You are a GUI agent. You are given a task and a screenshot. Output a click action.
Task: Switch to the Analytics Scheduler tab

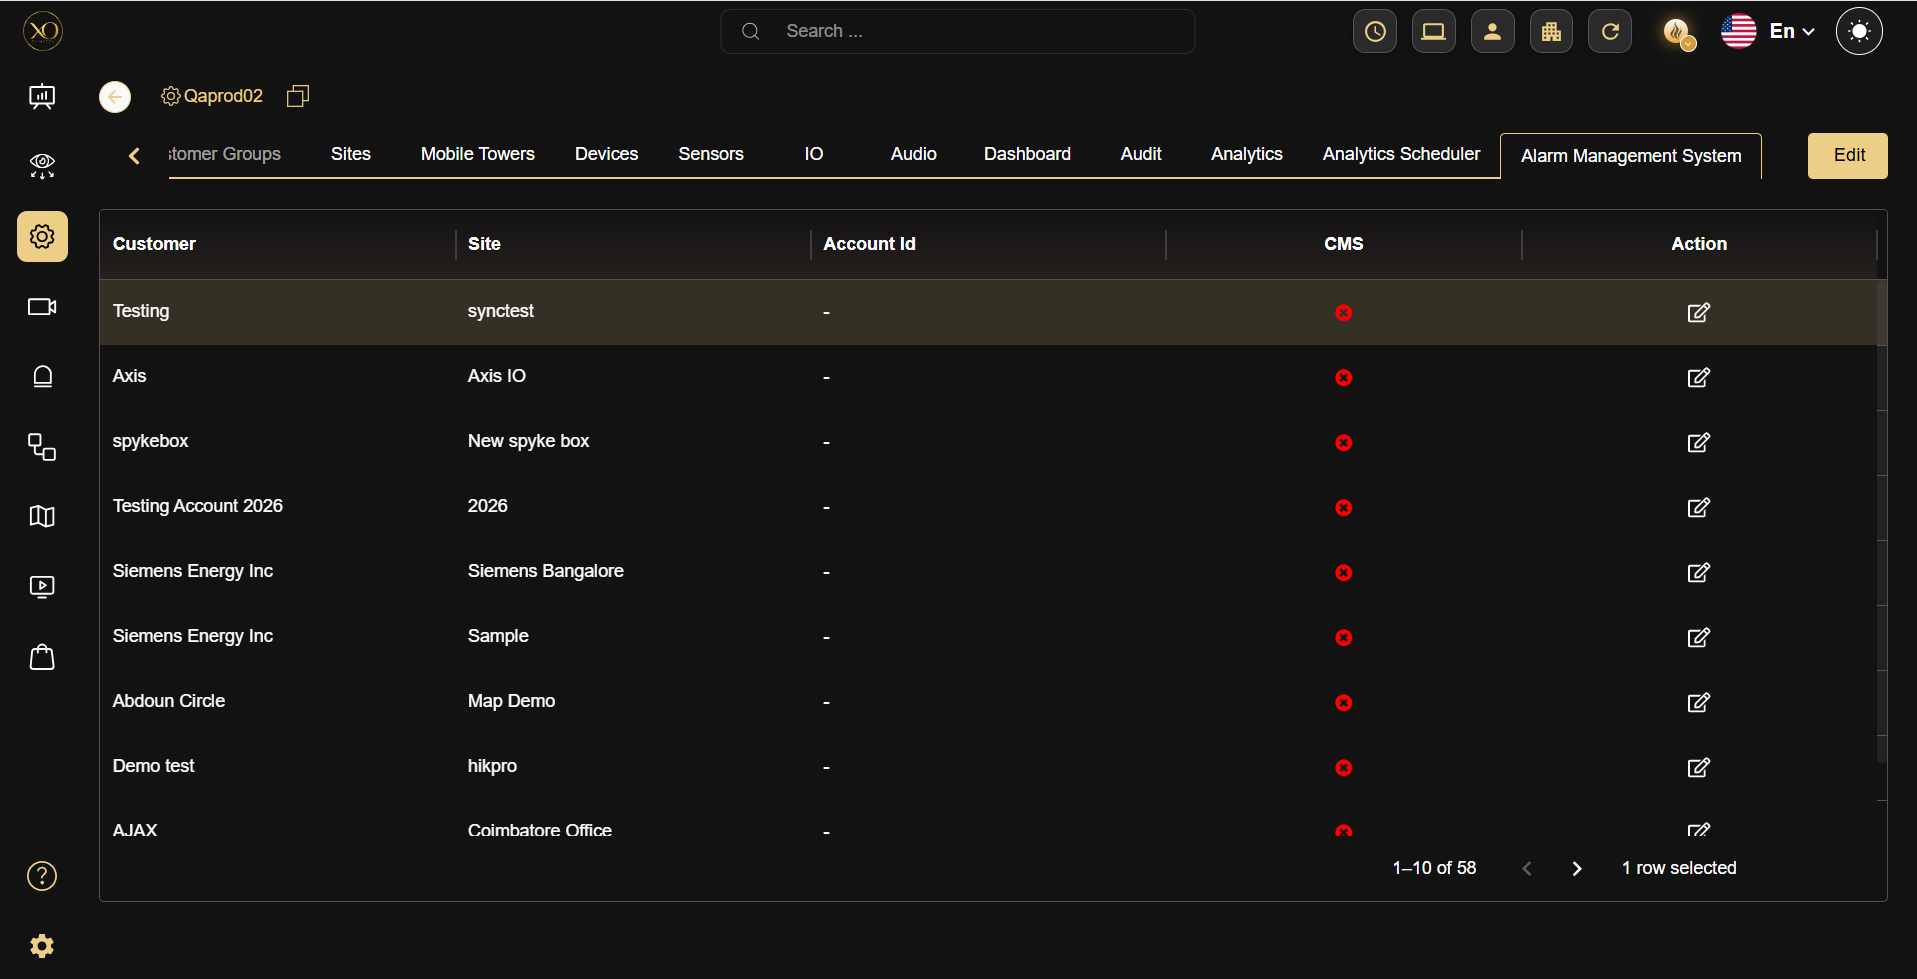click(1401, 154)
